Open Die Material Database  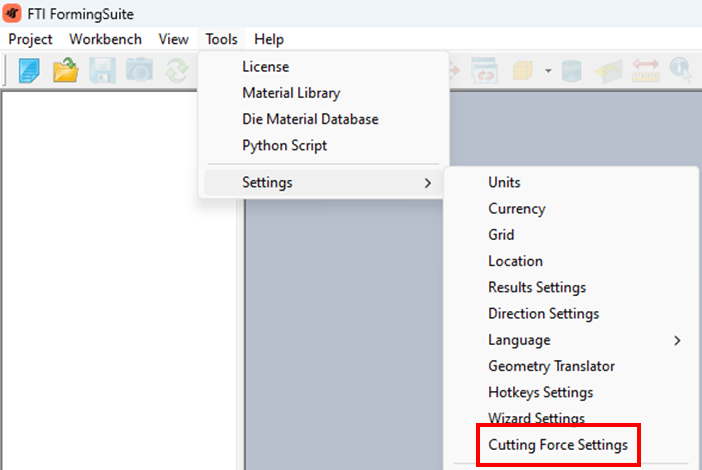pyautogui.click(x=310, y=119)
